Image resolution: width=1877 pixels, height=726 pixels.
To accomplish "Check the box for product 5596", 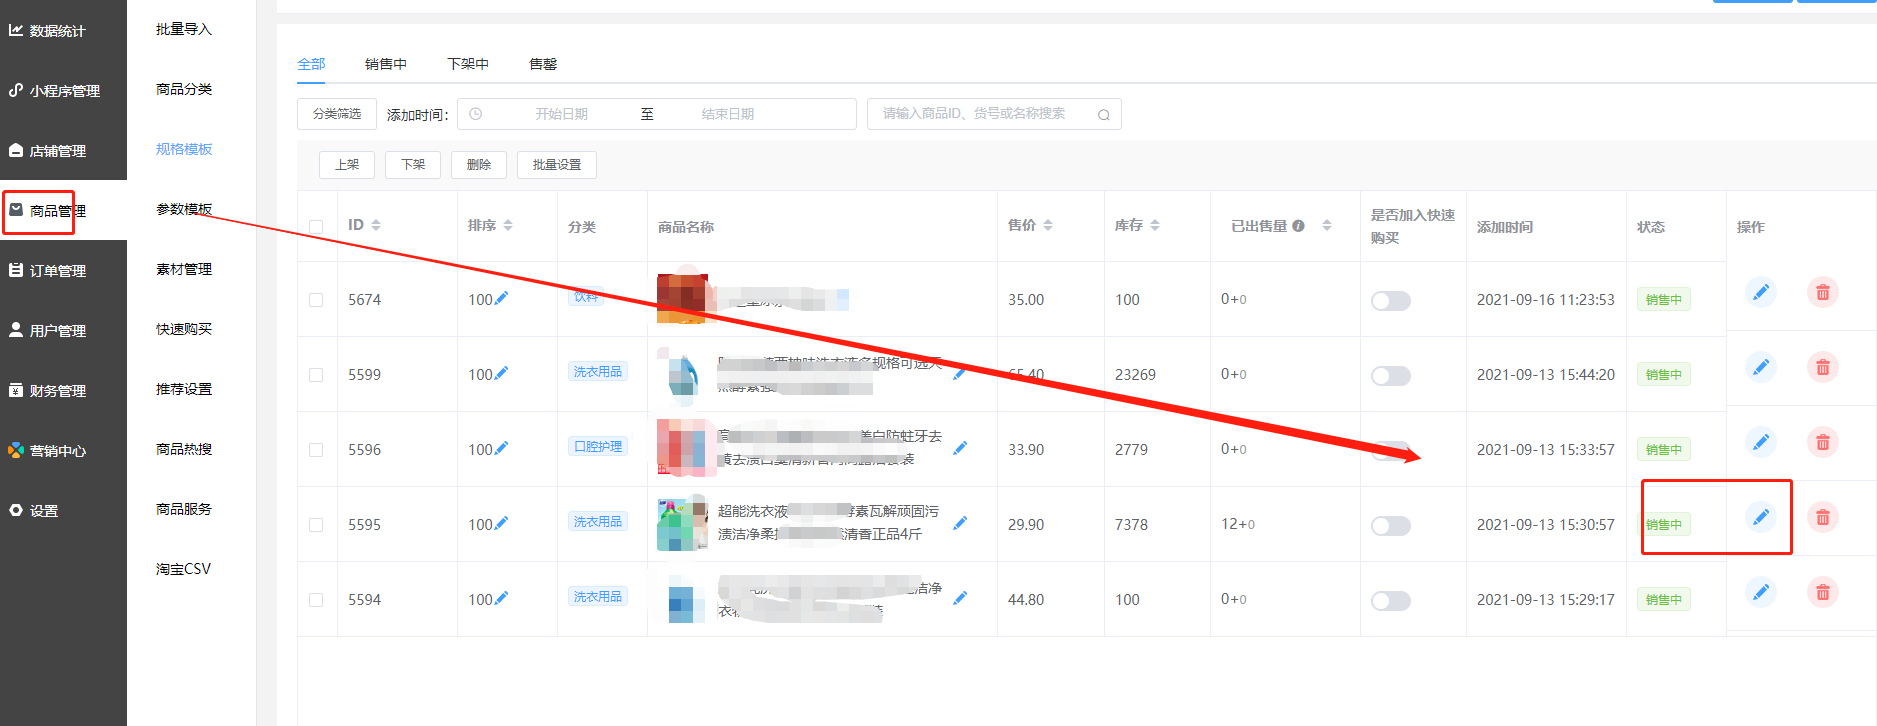I will pyautogui.click(x=316, y=450).
